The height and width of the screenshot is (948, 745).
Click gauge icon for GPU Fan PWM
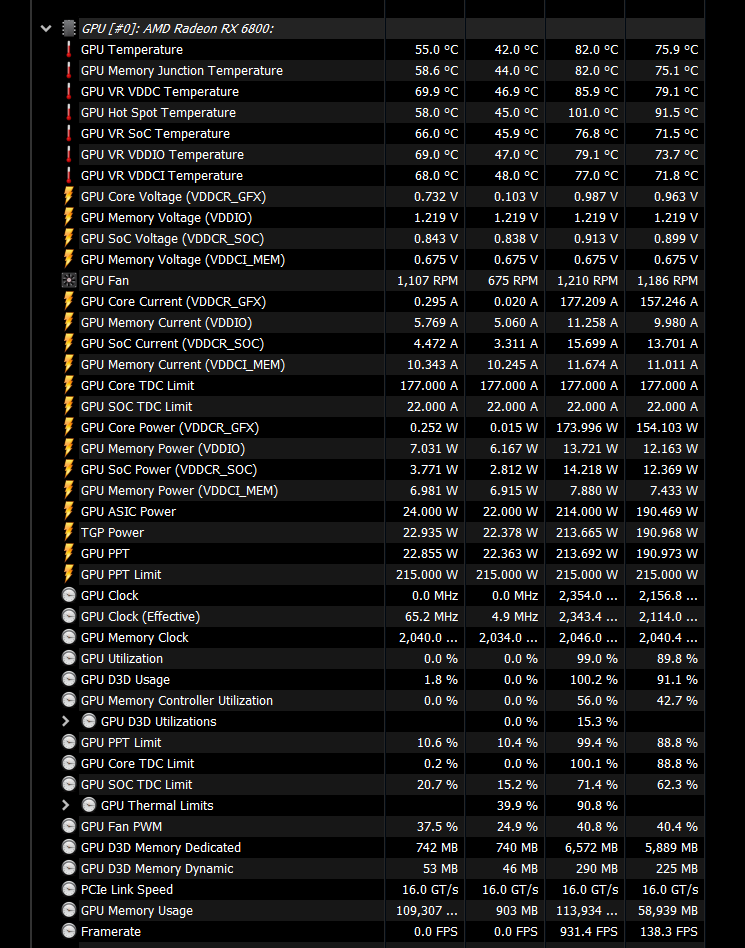(x=69, y=826)
